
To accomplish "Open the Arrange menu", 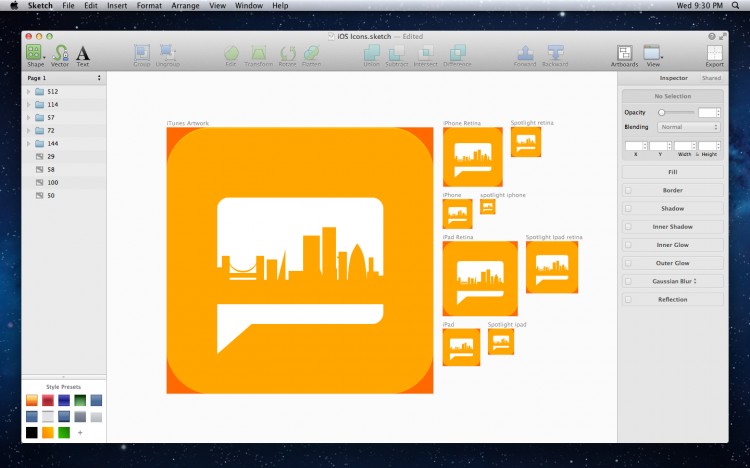I will tap(185, 6).
